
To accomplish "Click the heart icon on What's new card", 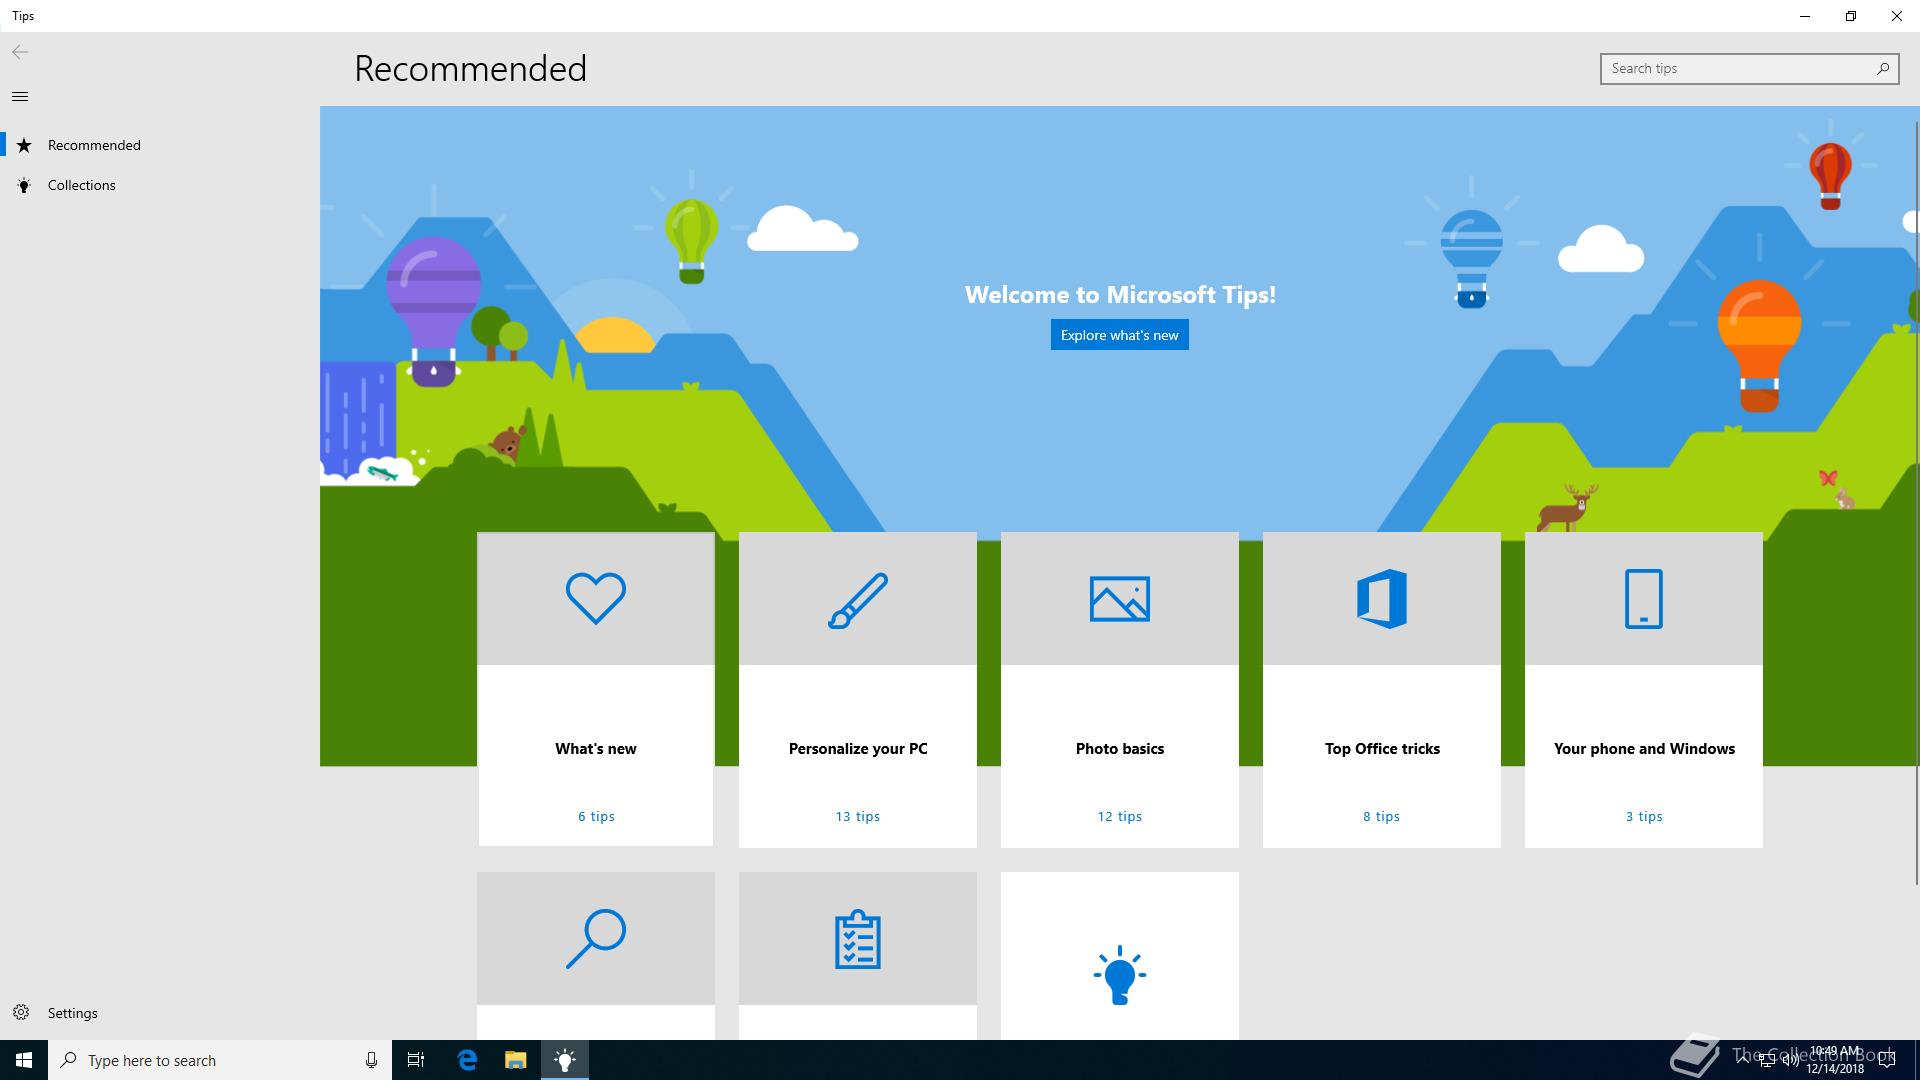I will (596, 598).
